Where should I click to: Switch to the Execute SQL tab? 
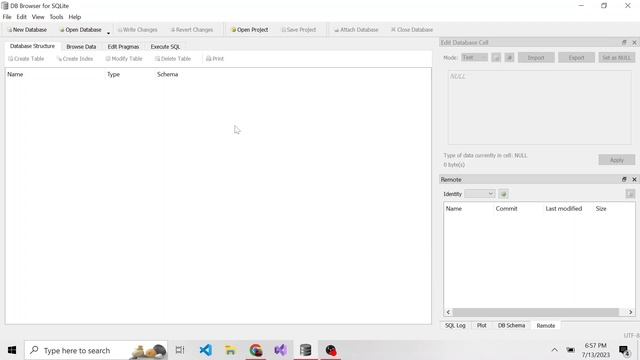pos(165,47)
